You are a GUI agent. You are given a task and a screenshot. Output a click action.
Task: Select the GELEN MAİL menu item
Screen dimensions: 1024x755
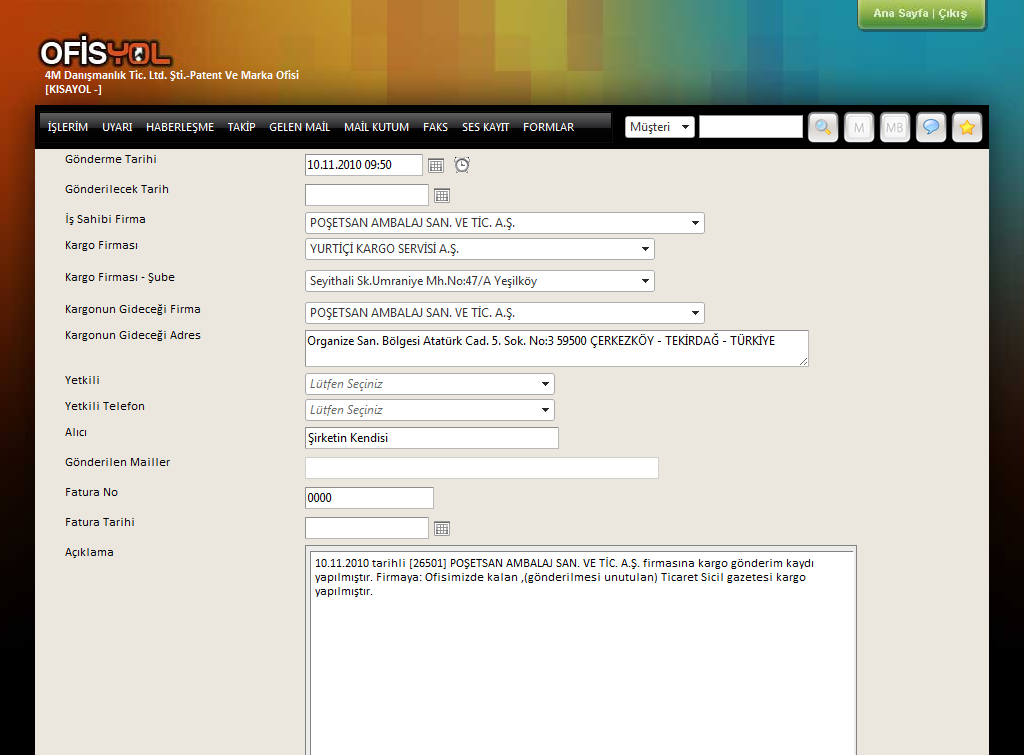pyautogui.click(x=299, y=127)
